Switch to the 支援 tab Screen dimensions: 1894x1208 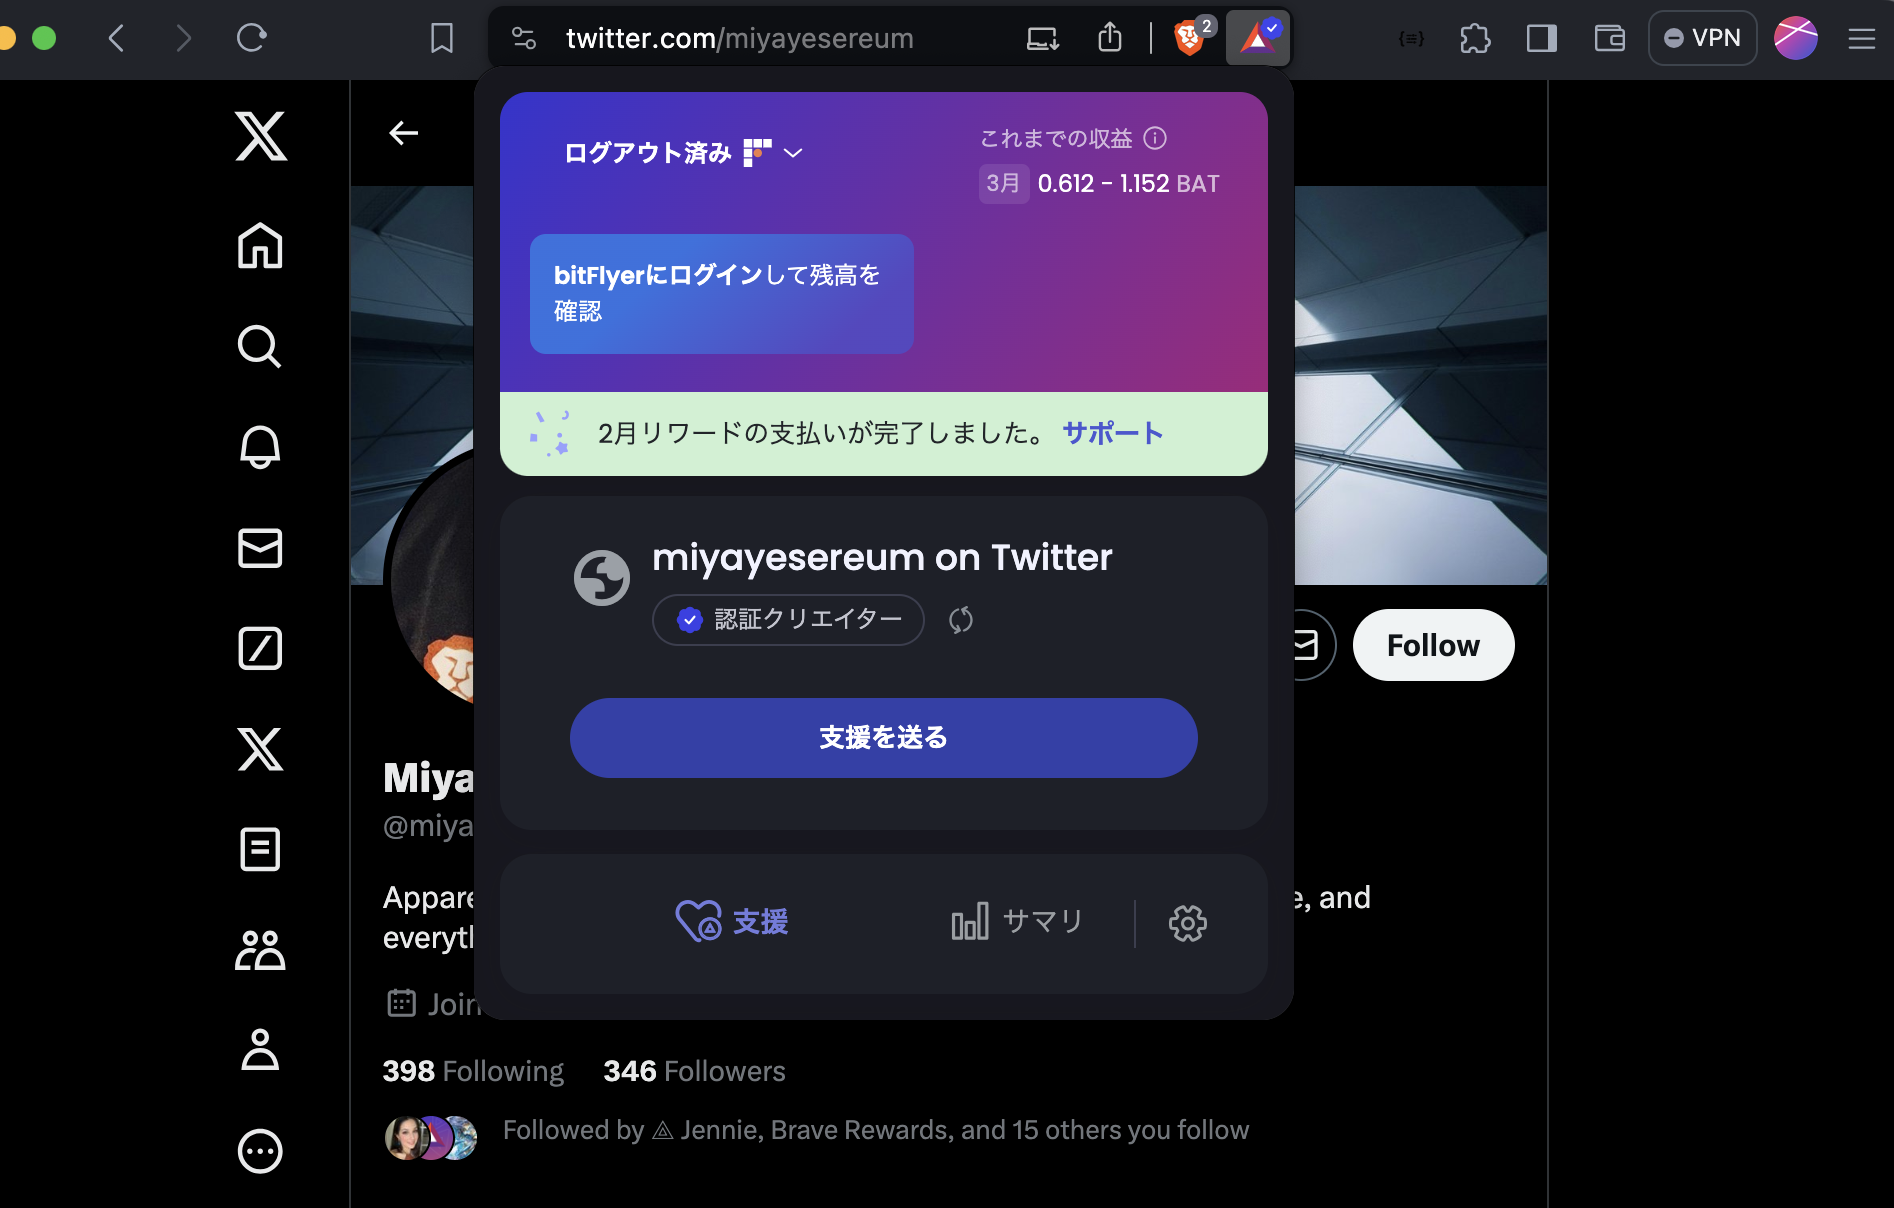(732, 922)
